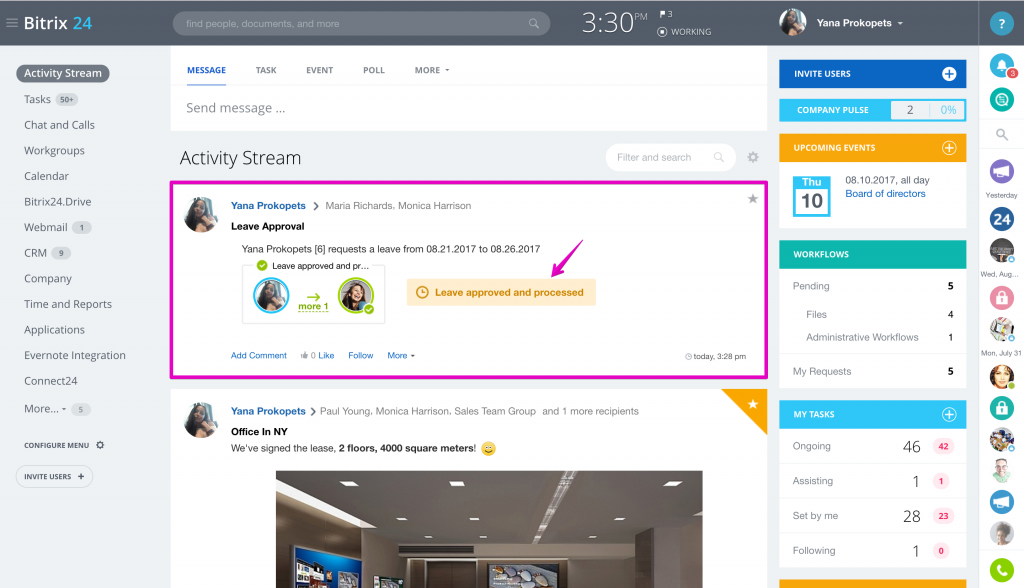Click the Invite Users button in left sidebar
The height and width of the screenshot is (588, 1024).
click(x=54, y=476)
